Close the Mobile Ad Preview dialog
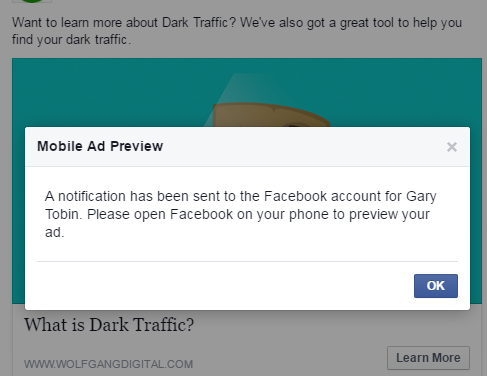Viewport: 487px width, 376px height. coord(452,147)
